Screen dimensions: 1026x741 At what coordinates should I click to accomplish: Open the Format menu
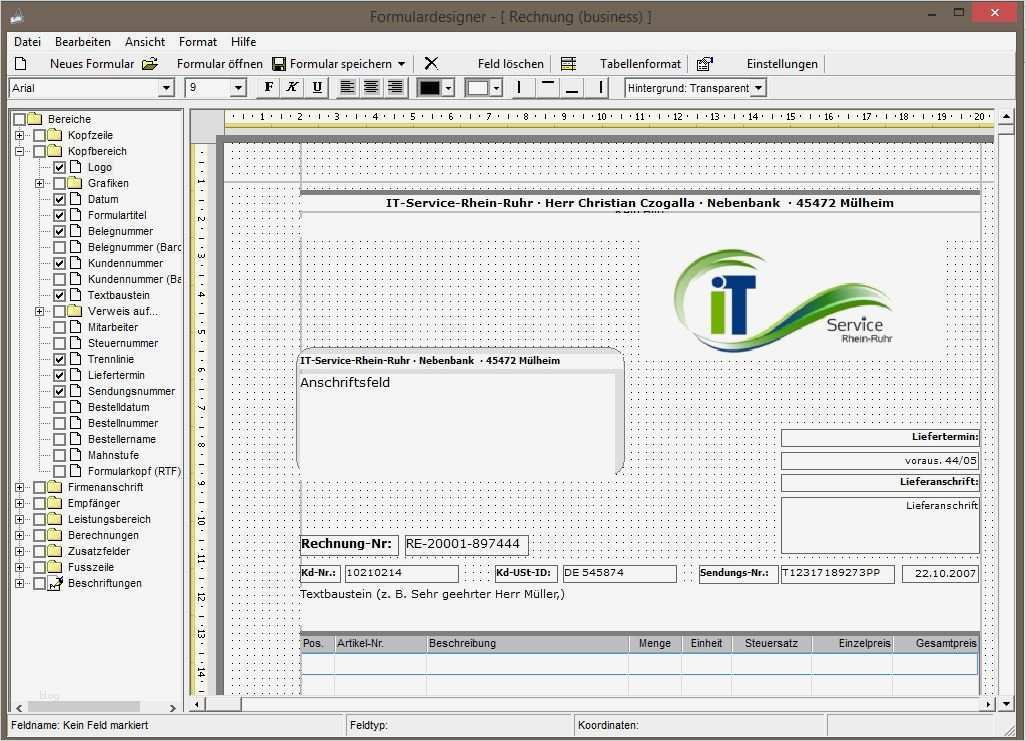(197, 41)
